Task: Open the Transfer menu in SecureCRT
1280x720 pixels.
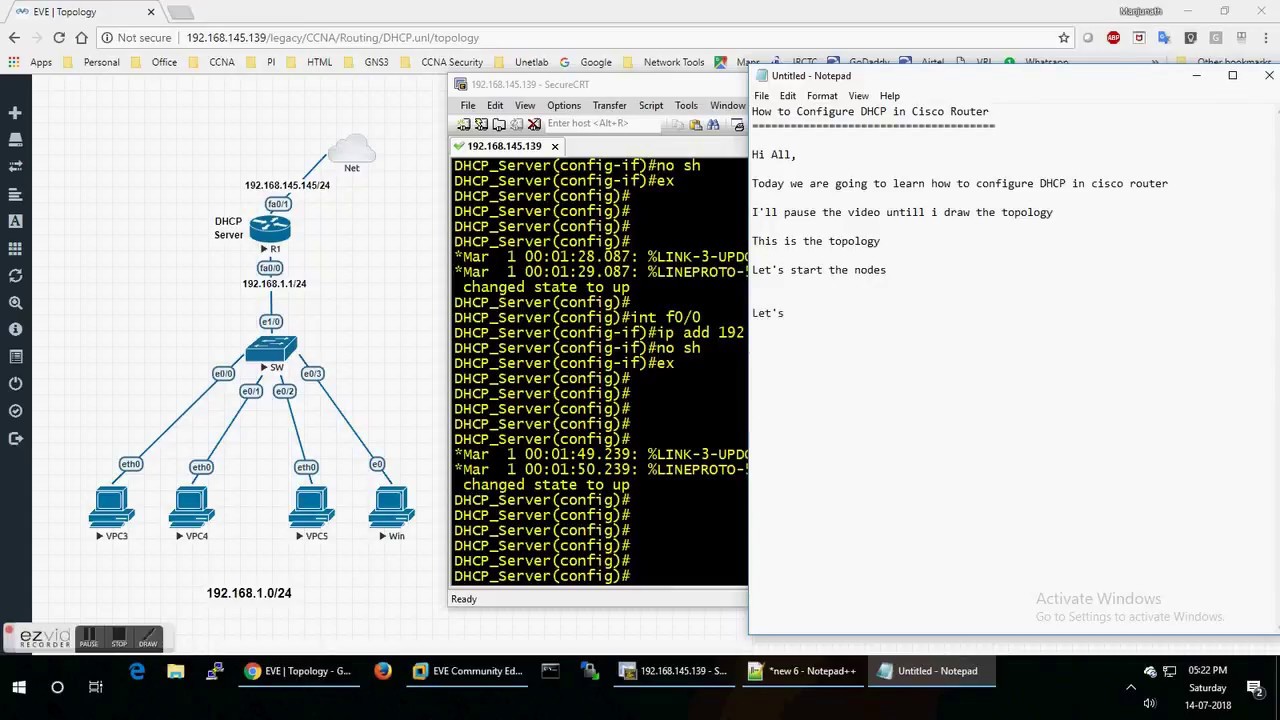Action: click(x=609, y=106)
